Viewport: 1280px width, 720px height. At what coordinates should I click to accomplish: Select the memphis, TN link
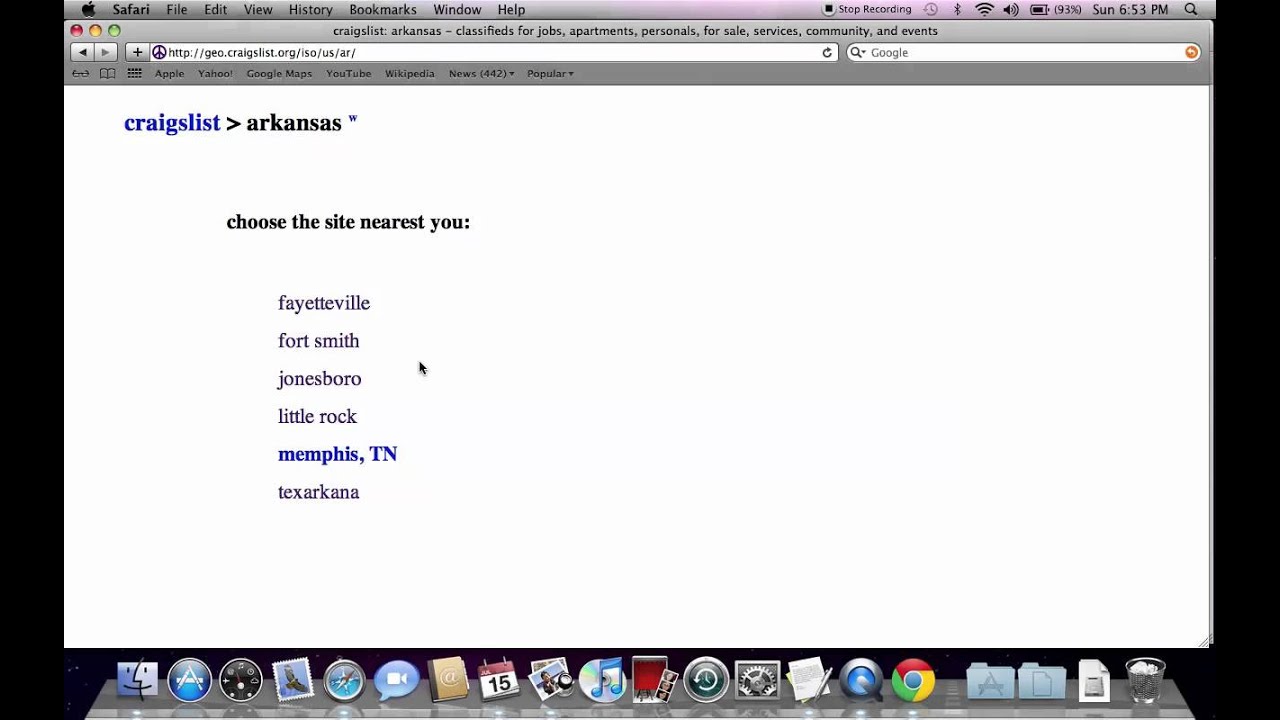click(x=337, y=454)
